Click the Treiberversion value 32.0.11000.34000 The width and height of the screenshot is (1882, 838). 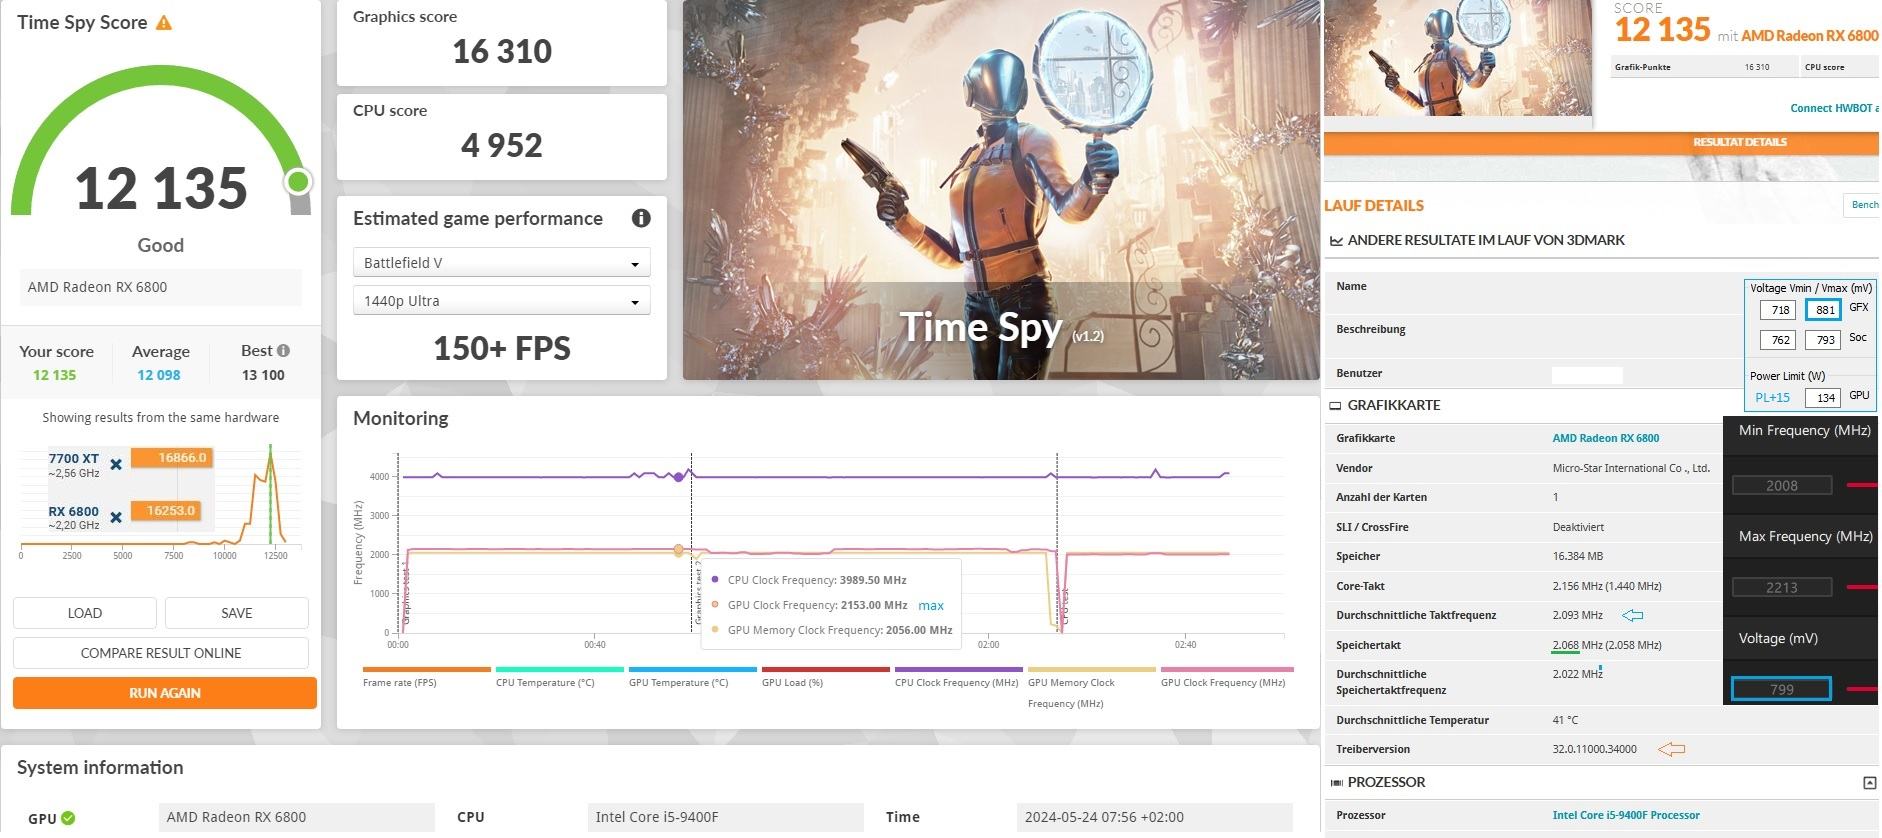tap(1595, 749)
